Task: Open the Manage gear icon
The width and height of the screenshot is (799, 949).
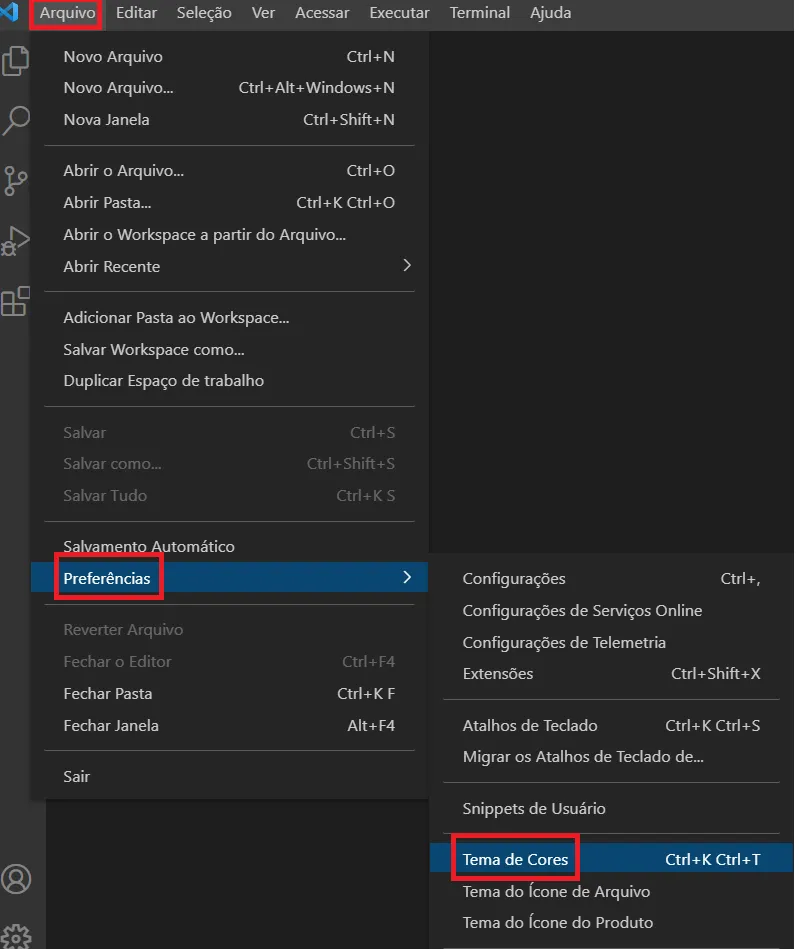Action: point(16,937)
